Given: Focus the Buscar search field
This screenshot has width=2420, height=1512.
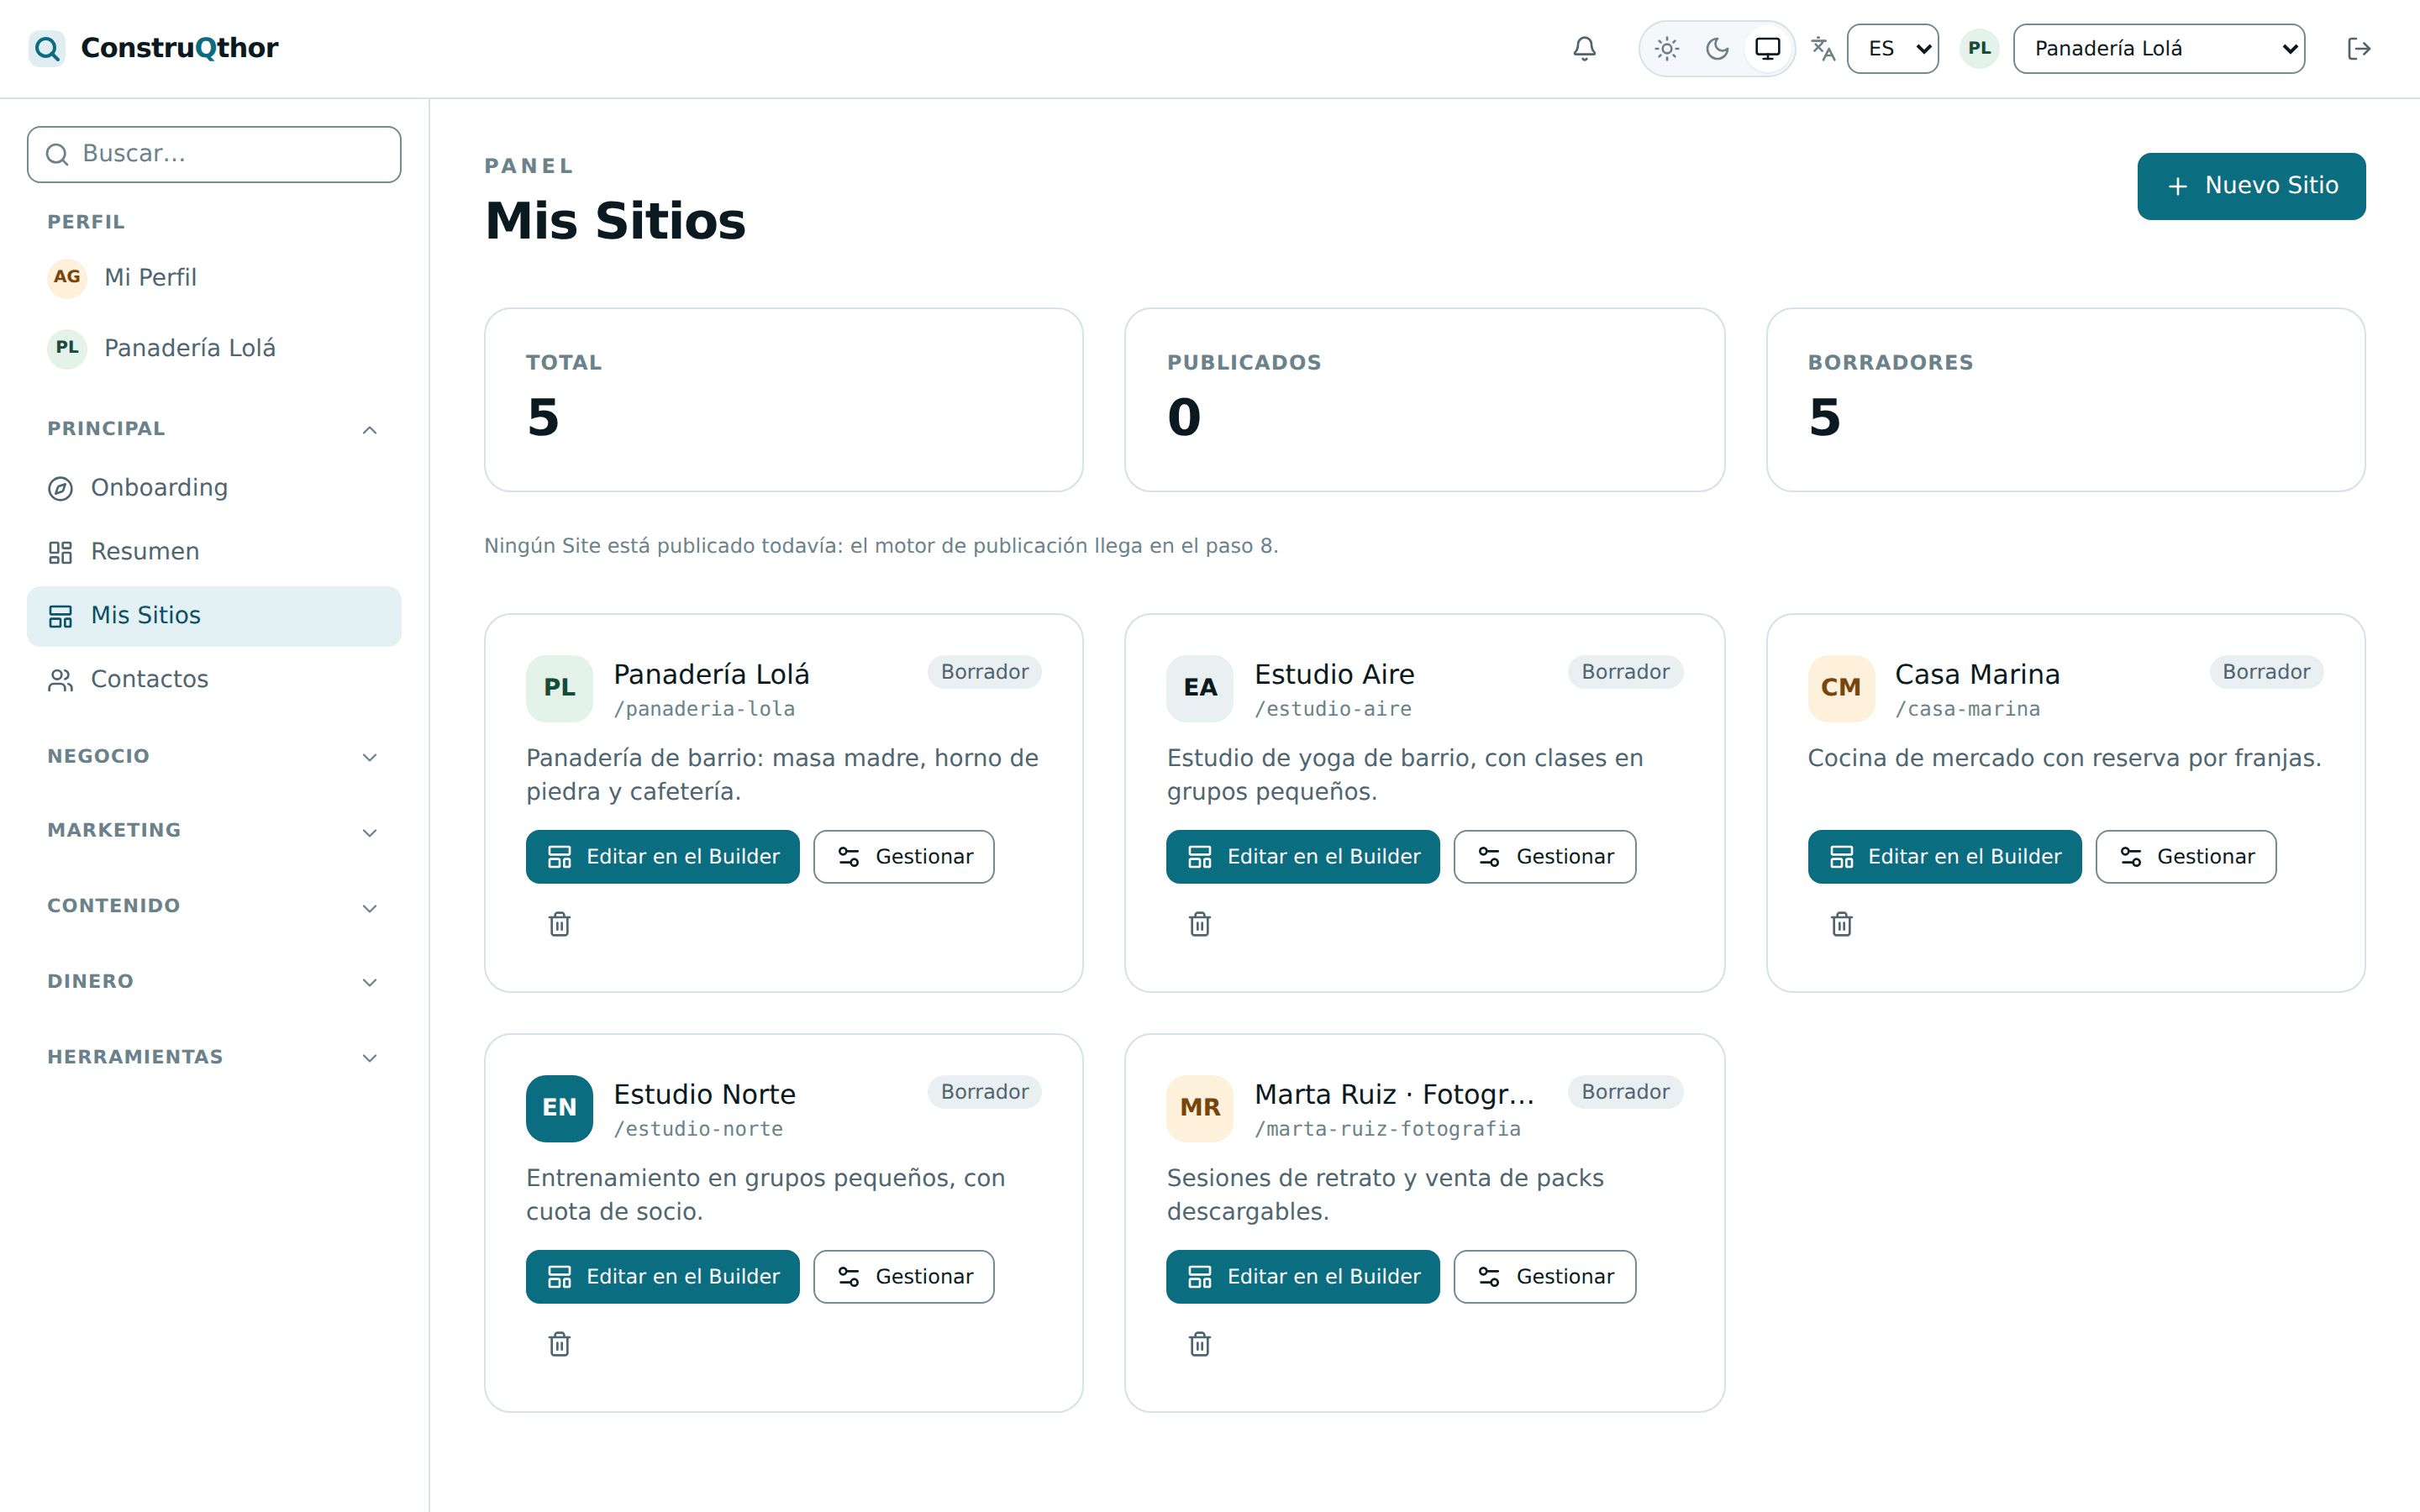Looking at the screenshot, I should [x=214, y=154].
